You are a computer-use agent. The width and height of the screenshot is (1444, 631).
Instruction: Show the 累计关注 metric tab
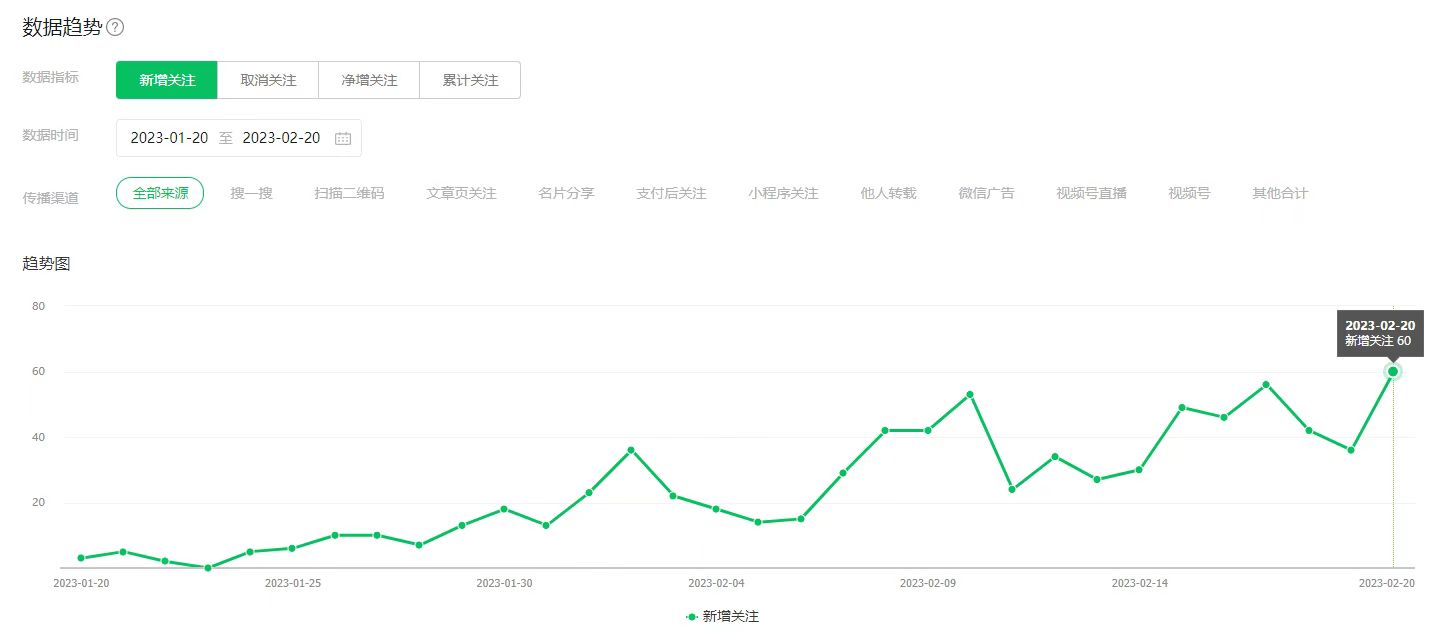coord(470,80)
